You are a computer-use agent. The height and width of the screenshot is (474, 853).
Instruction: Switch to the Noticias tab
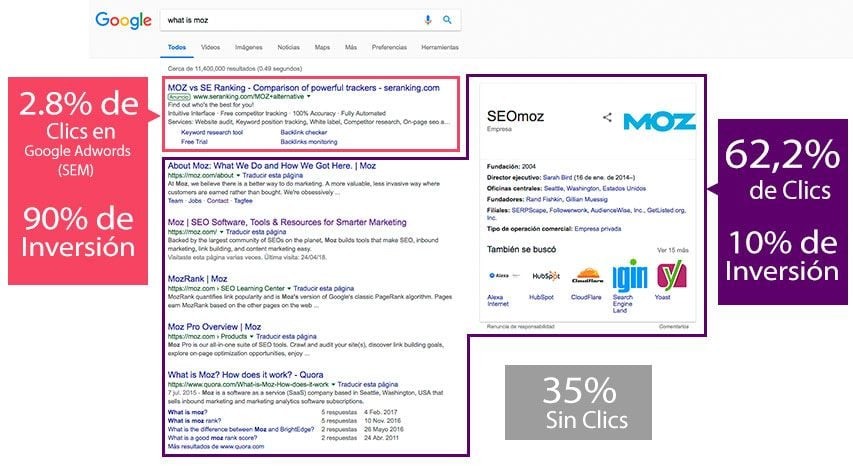288,47
